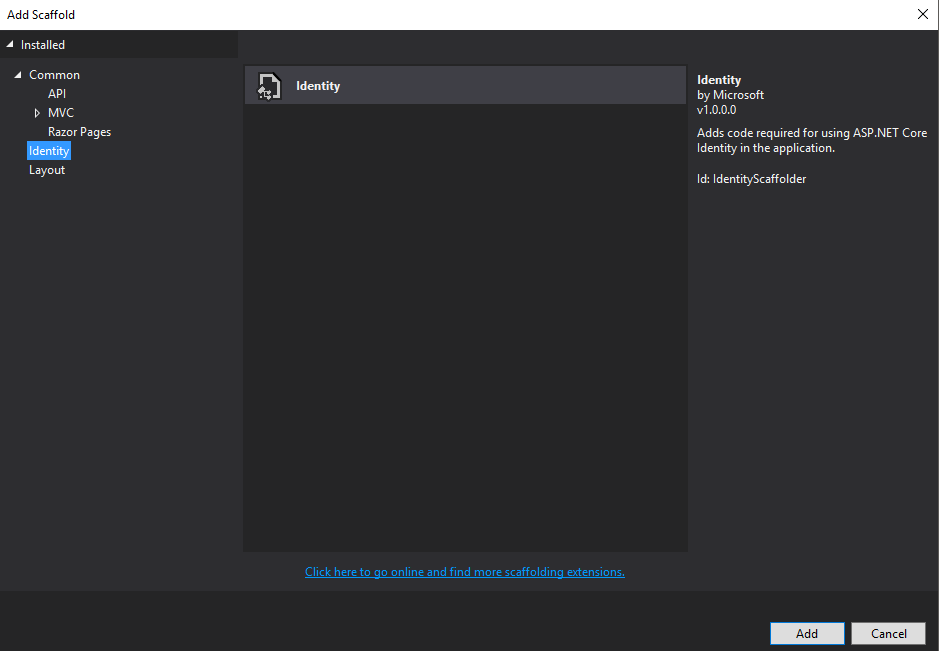Click the Identity scaffolder icon in the list
The height and width of the screenshot is (651, 939).
coord(269,86)
